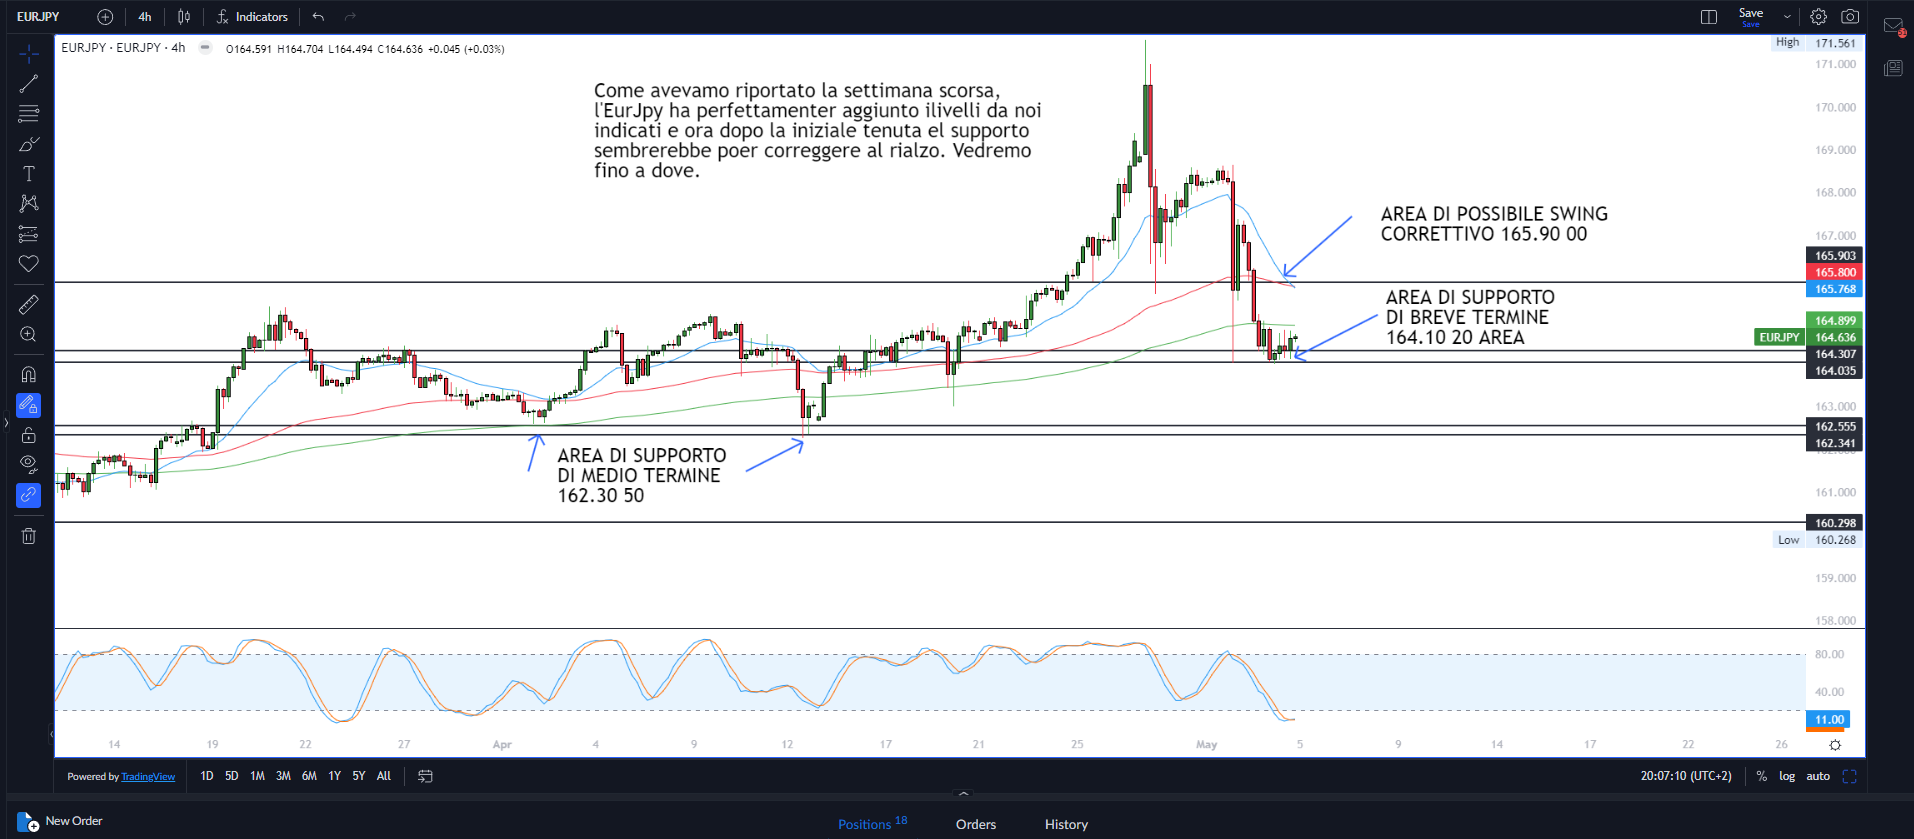
Task: Select the crosshair cursor tool
Action: (x=29, y=53)
